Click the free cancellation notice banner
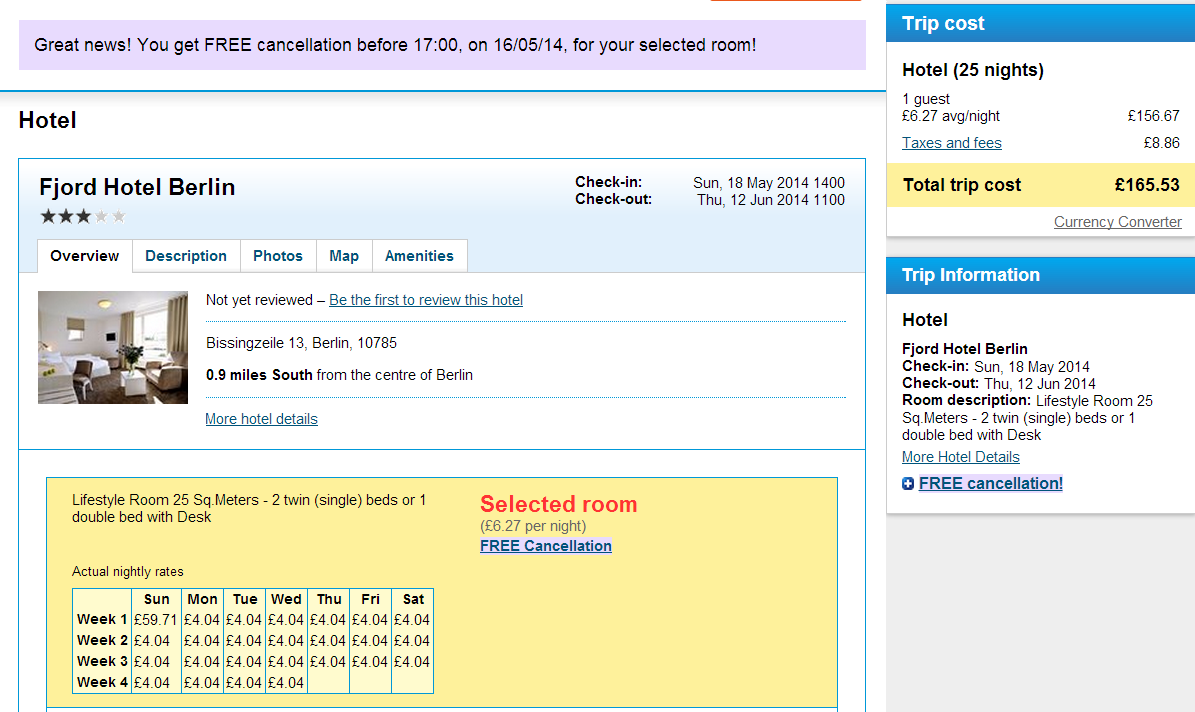The image size is (1195, 712). [x=442, y=45]
